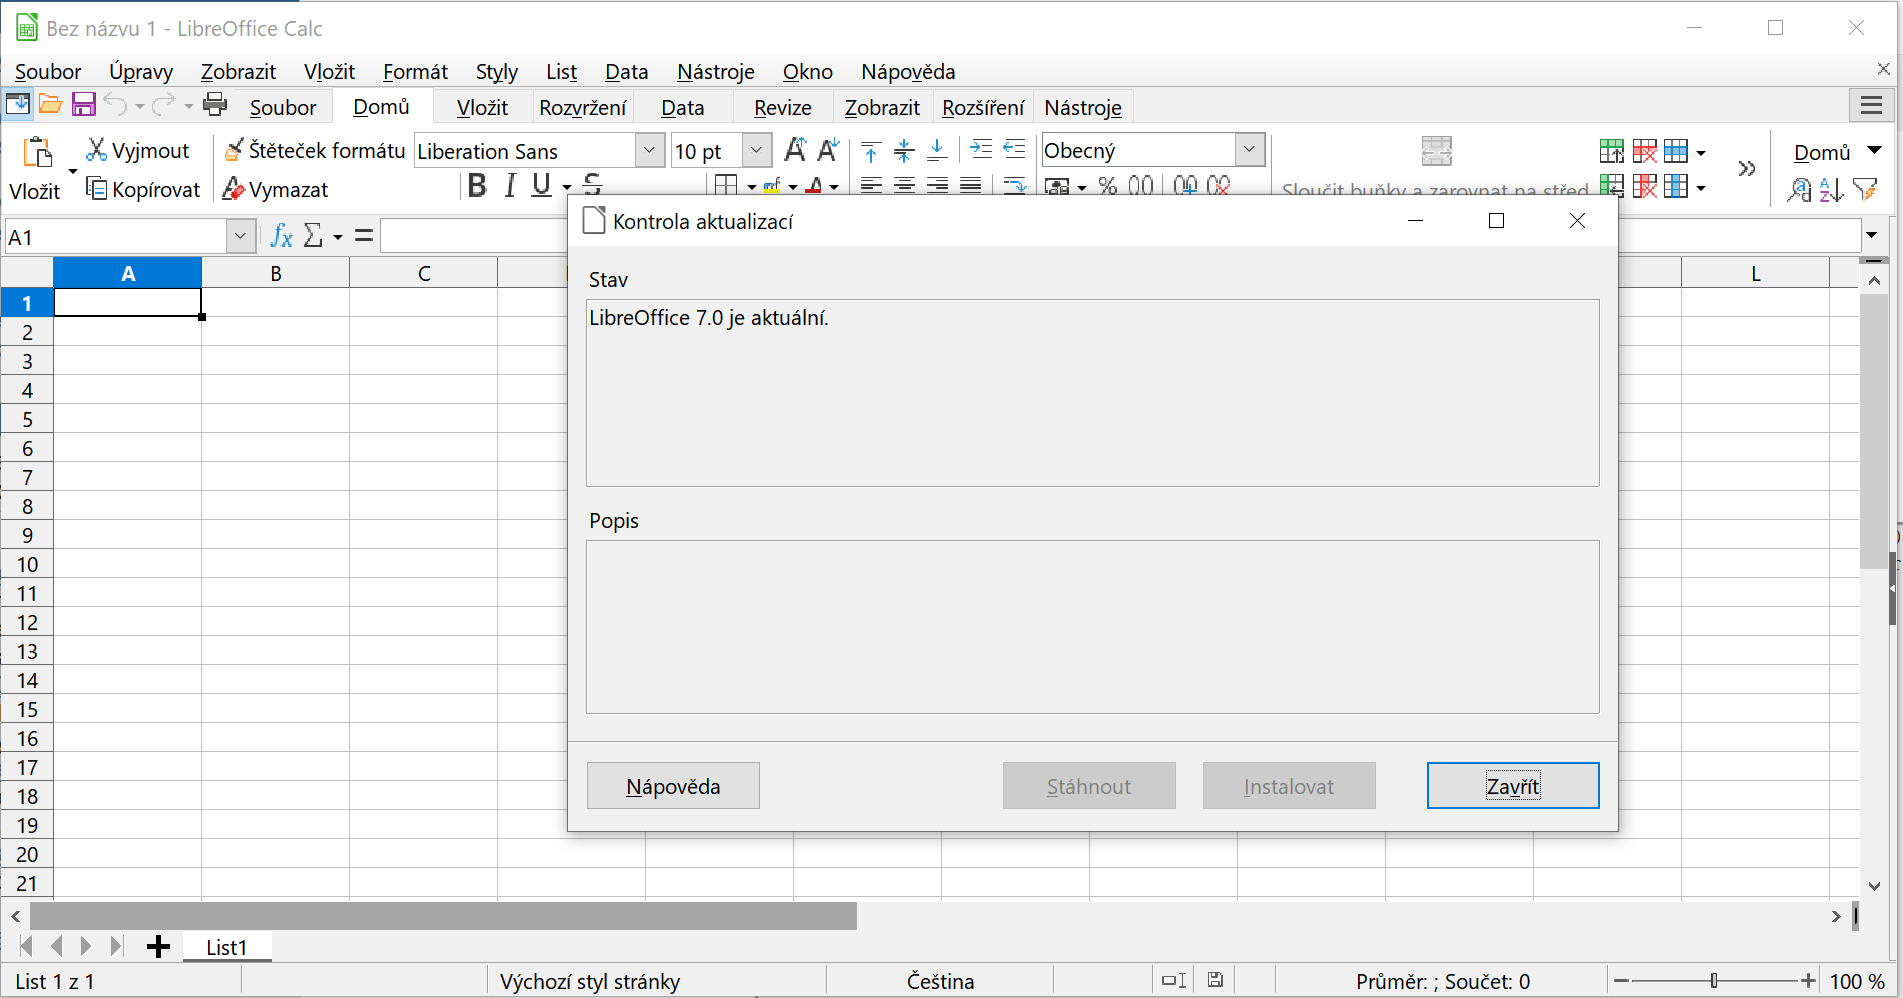Activate Štěteček formátu (clone formatting)
This screenshot has height=998, width=1903.
coord(315,150)
